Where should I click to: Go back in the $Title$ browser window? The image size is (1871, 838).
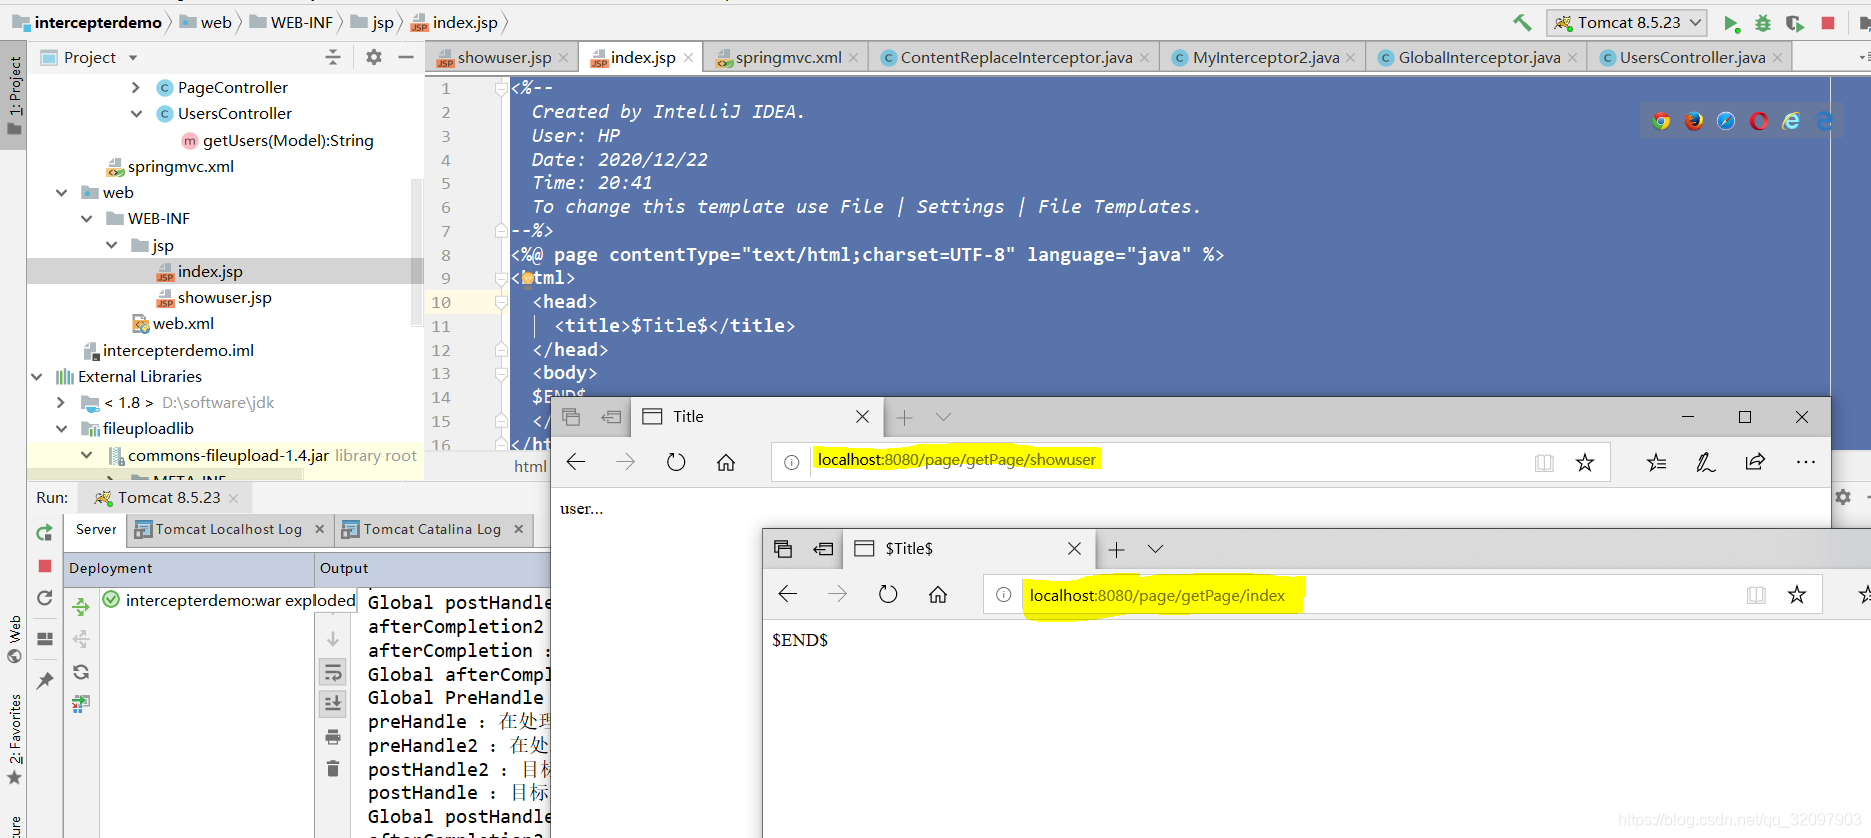click(x=788, y=595)
